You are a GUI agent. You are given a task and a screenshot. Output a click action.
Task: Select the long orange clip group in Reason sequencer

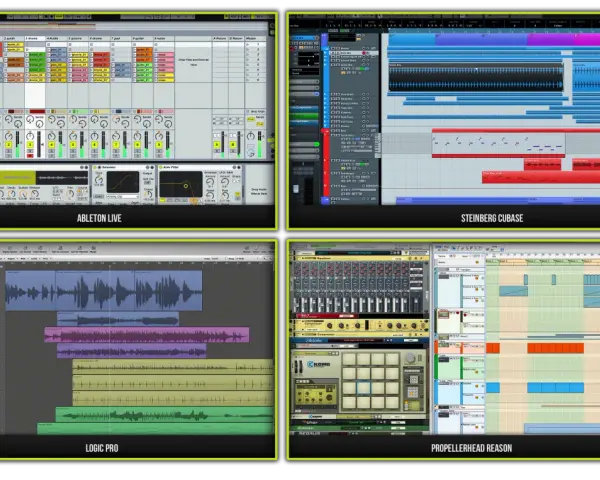pyautogui.click(x=556, y=348)
